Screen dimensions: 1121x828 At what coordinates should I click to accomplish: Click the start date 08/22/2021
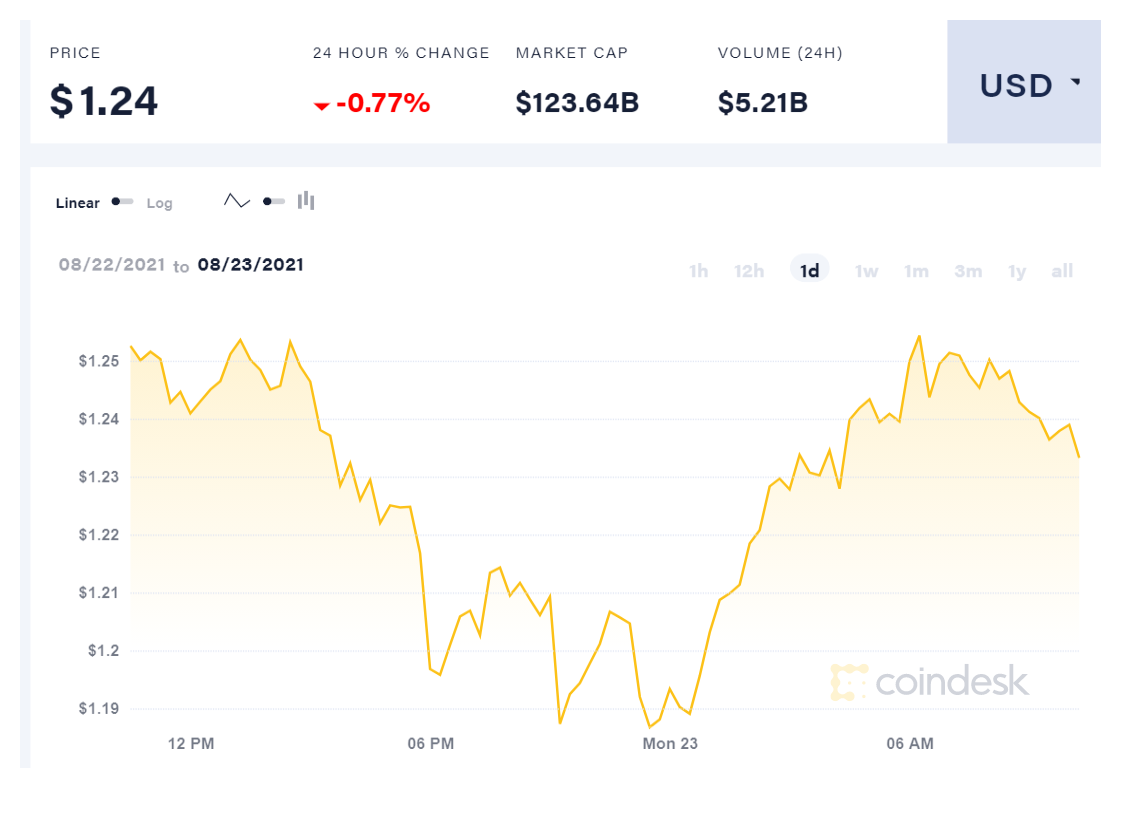pyautogui.click(x=111, y=265)
